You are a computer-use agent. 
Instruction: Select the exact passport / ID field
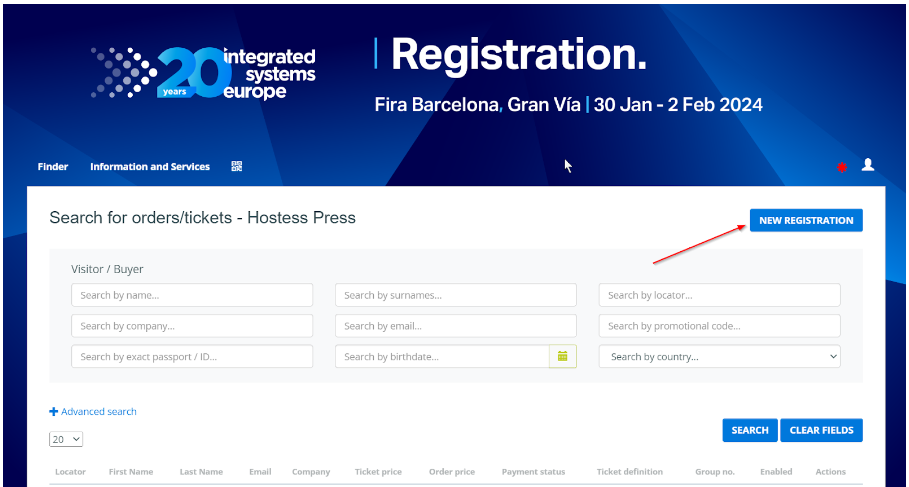tap(192, 356)
